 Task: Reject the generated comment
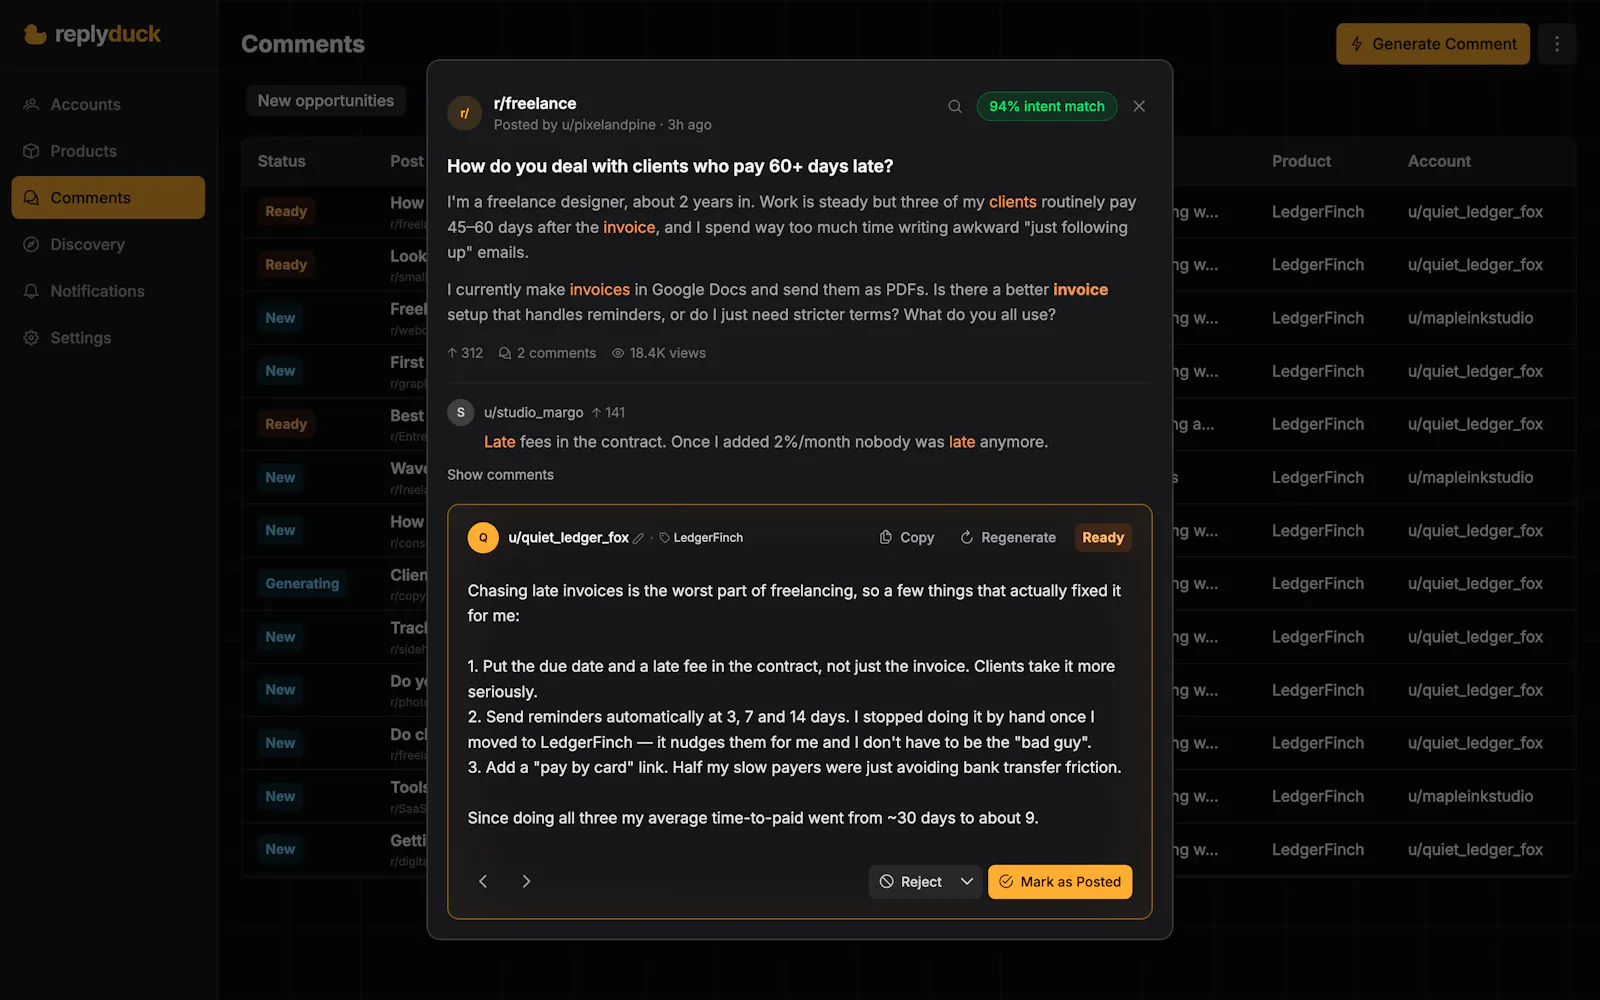(911, 882)
